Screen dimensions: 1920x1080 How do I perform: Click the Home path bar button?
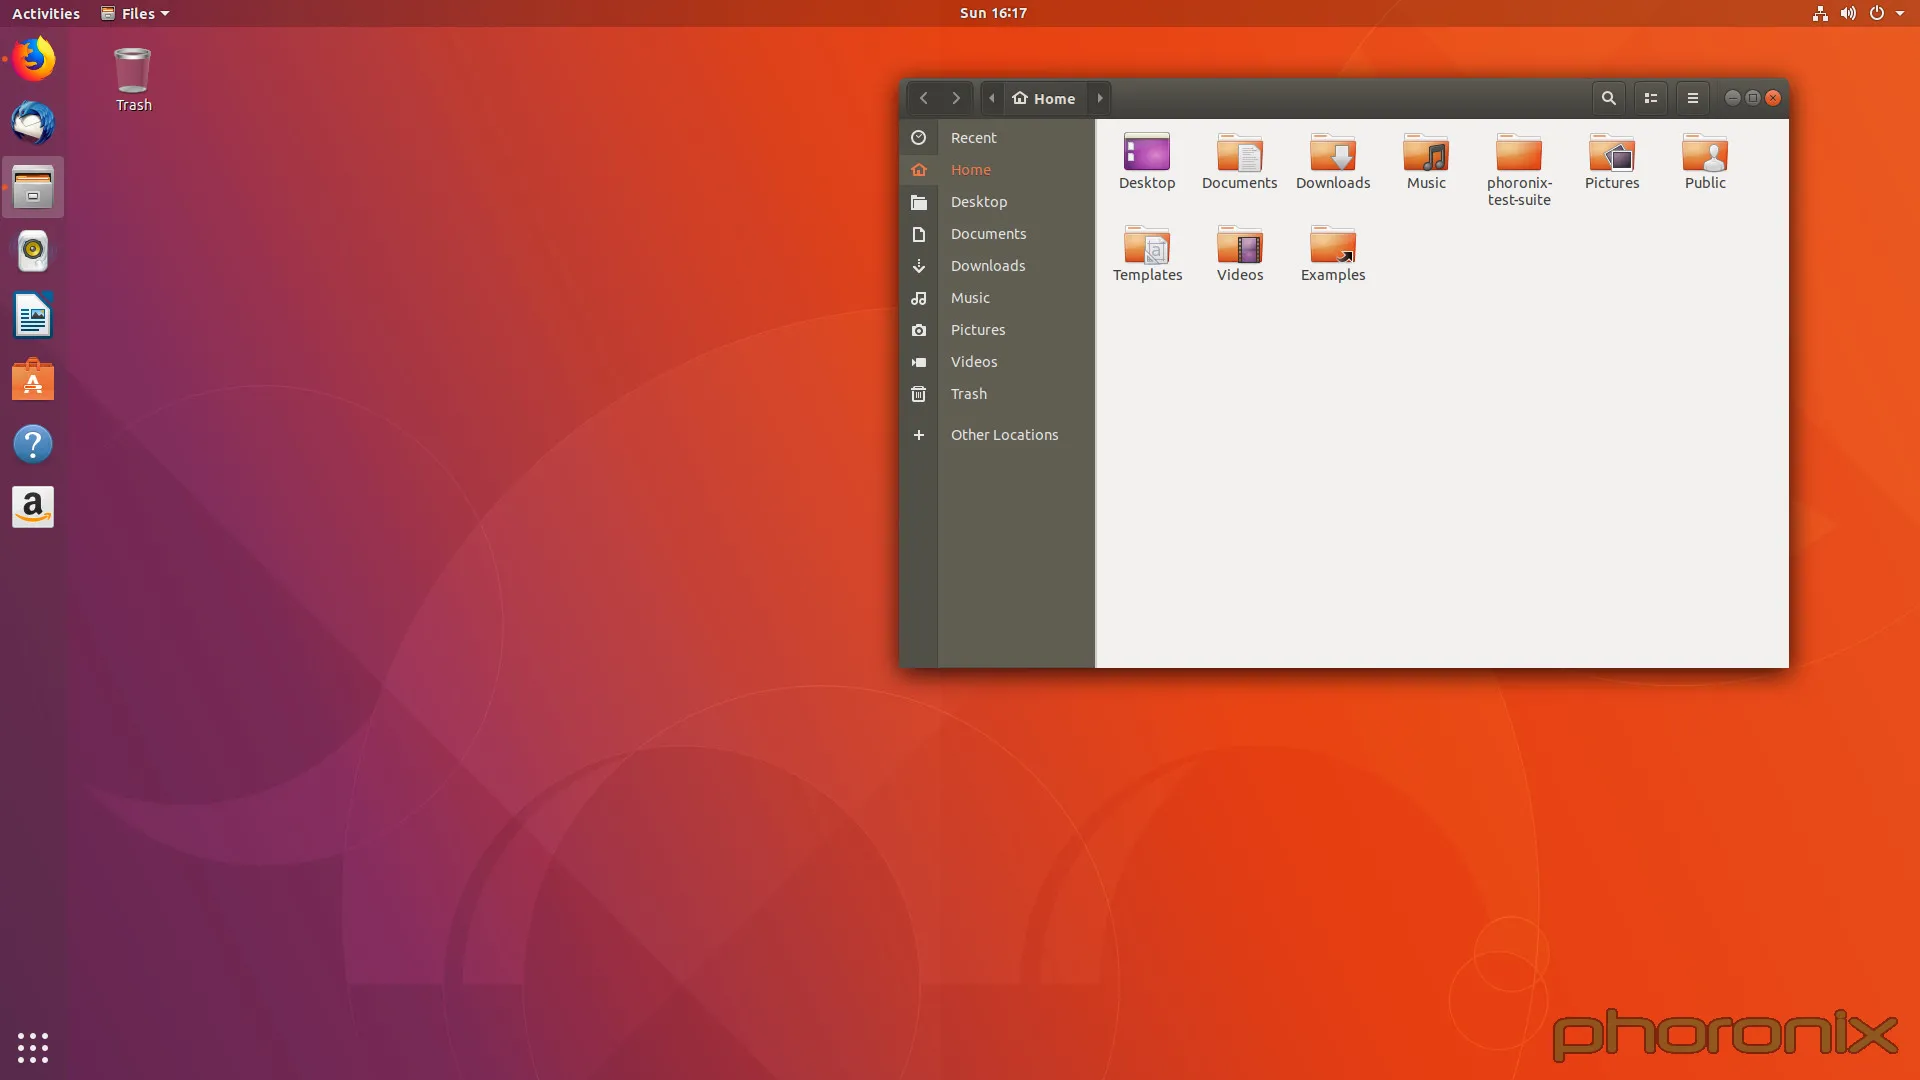[1044, 98]
